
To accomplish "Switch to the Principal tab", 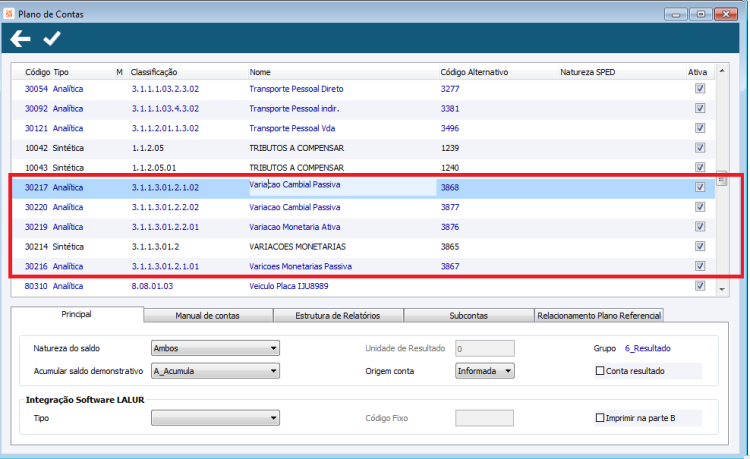I will (77, 314).
